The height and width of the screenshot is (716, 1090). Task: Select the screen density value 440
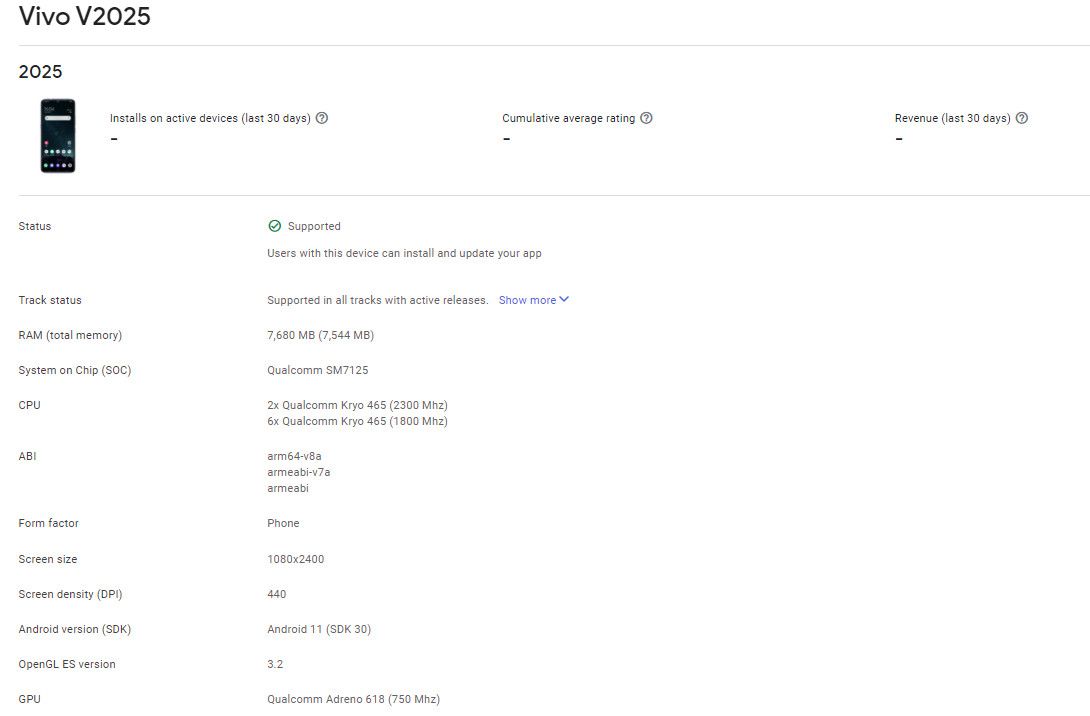click(x=277, y=594)
